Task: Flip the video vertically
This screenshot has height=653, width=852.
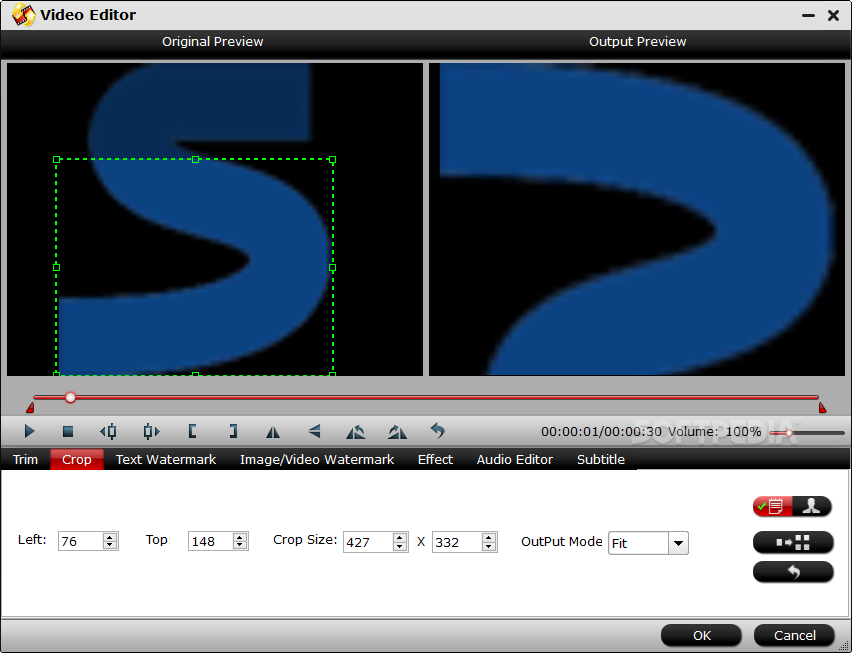Action: [x=315, y=431]
